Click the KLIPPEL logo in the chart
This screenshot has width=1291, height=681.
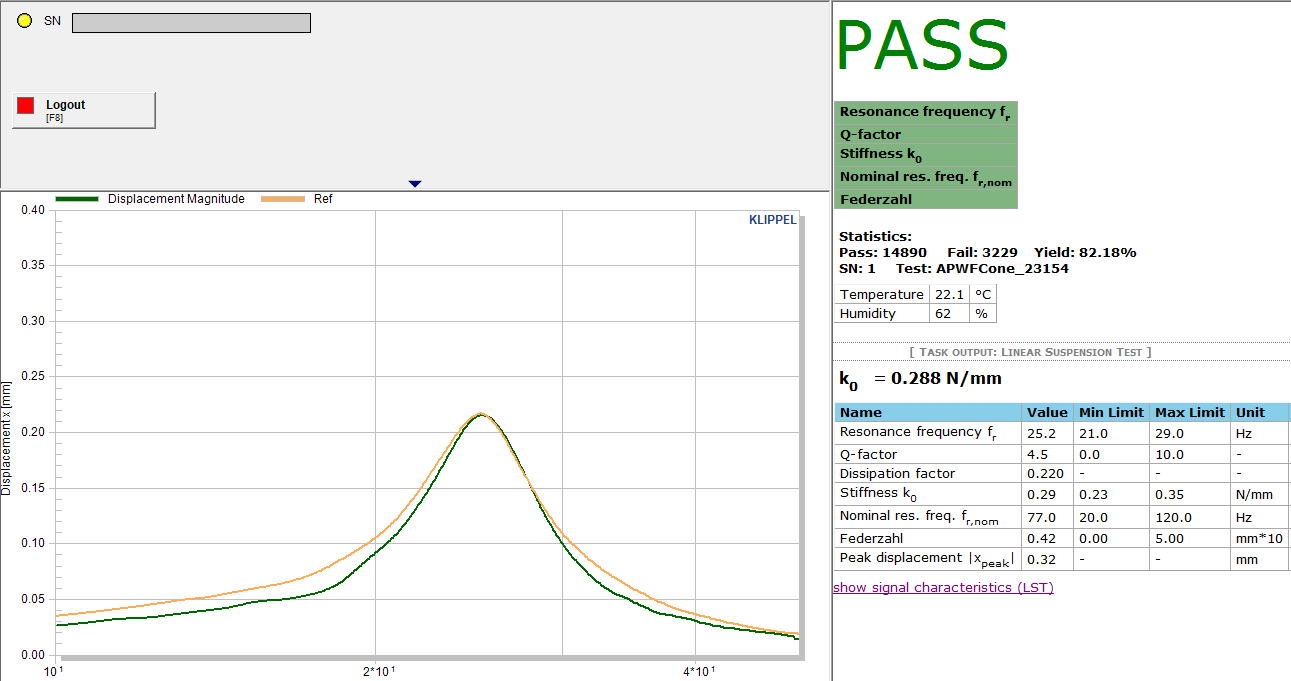[x=772, y=220]
